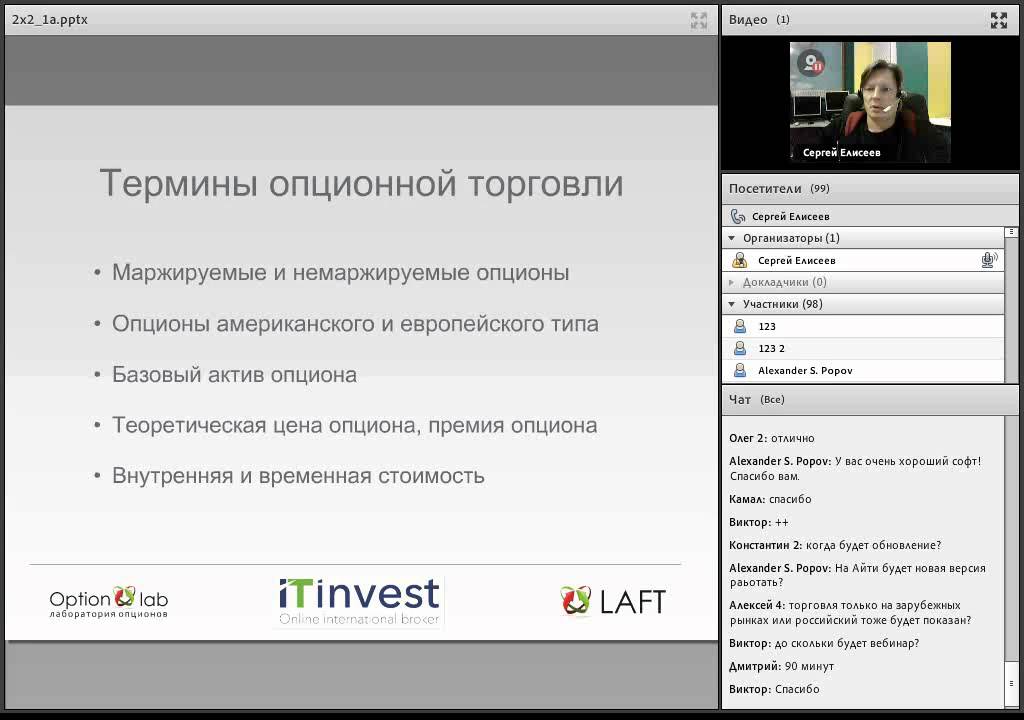Click the Видео (1) pod title
This screenshot has height=720, width=1024.
pos(759,20)
